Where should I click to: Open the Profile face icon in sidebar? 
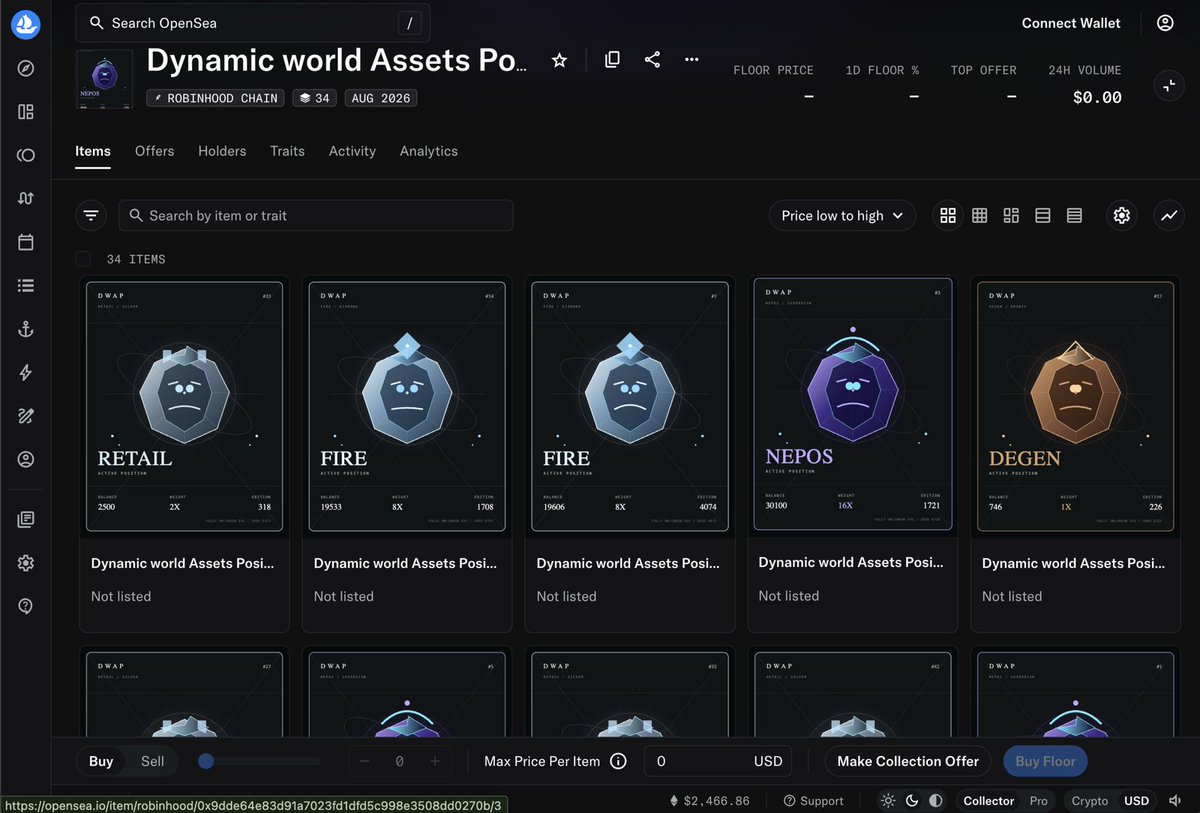[26, 459]
